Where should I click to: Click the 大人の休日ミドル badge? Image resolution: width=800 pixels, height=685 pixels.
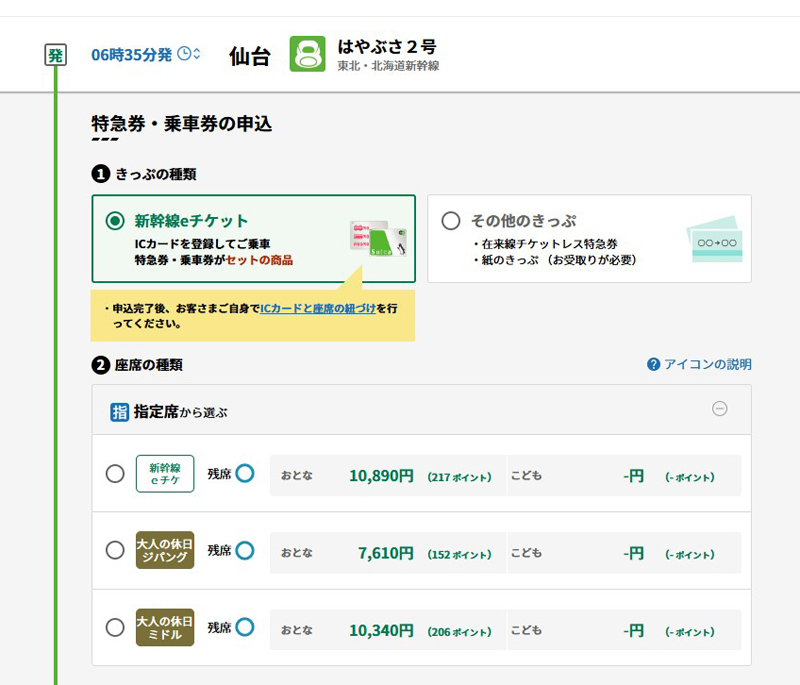click(x=165, y=627)
